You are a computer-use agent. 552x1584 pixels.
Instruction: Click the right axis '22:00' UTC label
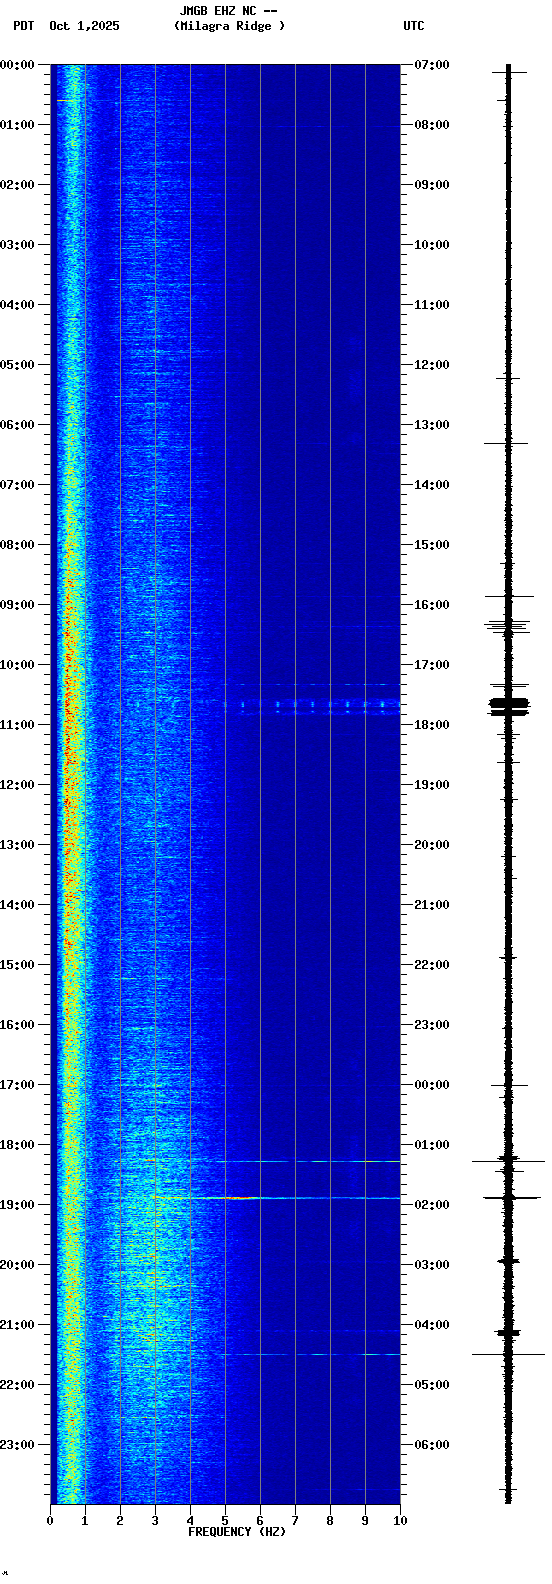coord(432,965)
